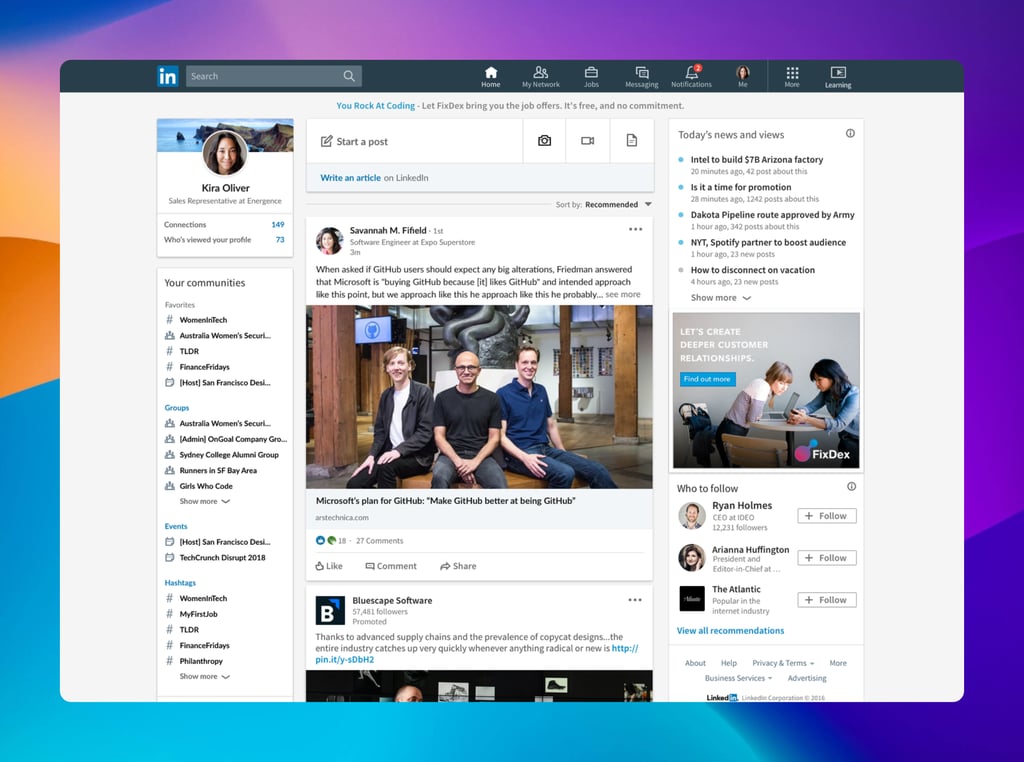Click Ryan Holmes's avatar
The height and width of the screenshot is (762, 1024).
coord(692,516)
